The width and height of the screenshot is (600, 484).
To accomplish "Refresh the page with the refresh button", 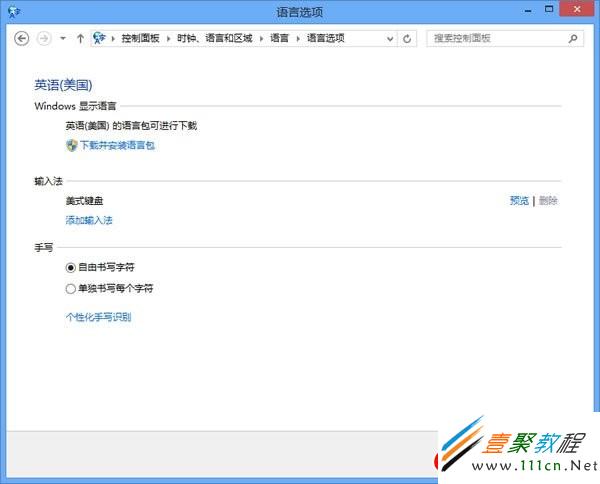I will coord(407,39).
